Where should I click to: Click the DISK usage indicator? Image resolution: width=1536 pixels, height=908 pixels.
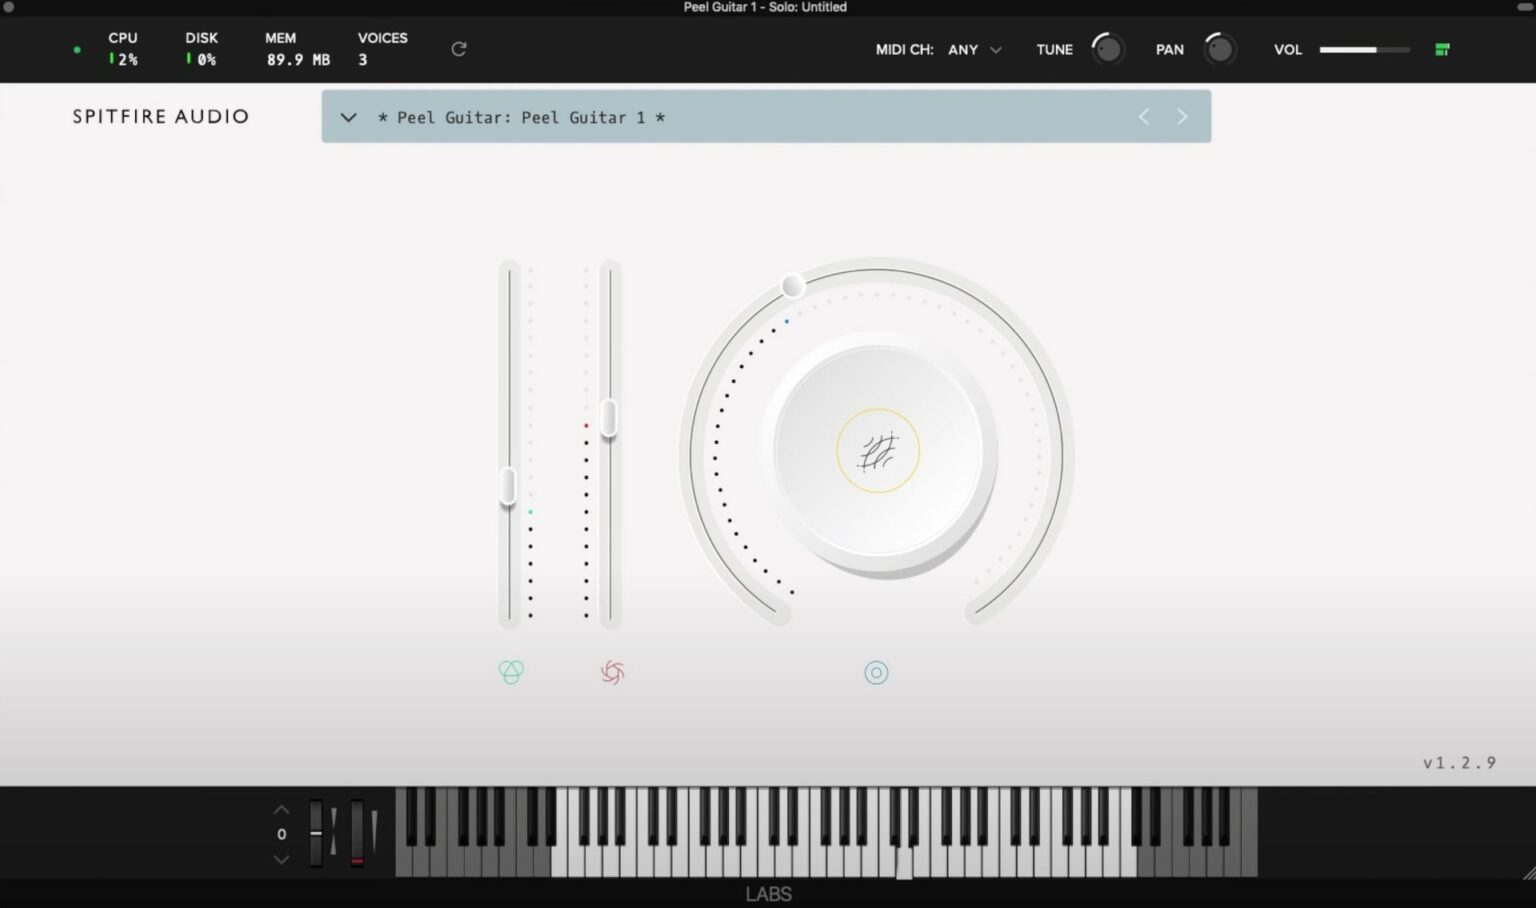point(200,49)
